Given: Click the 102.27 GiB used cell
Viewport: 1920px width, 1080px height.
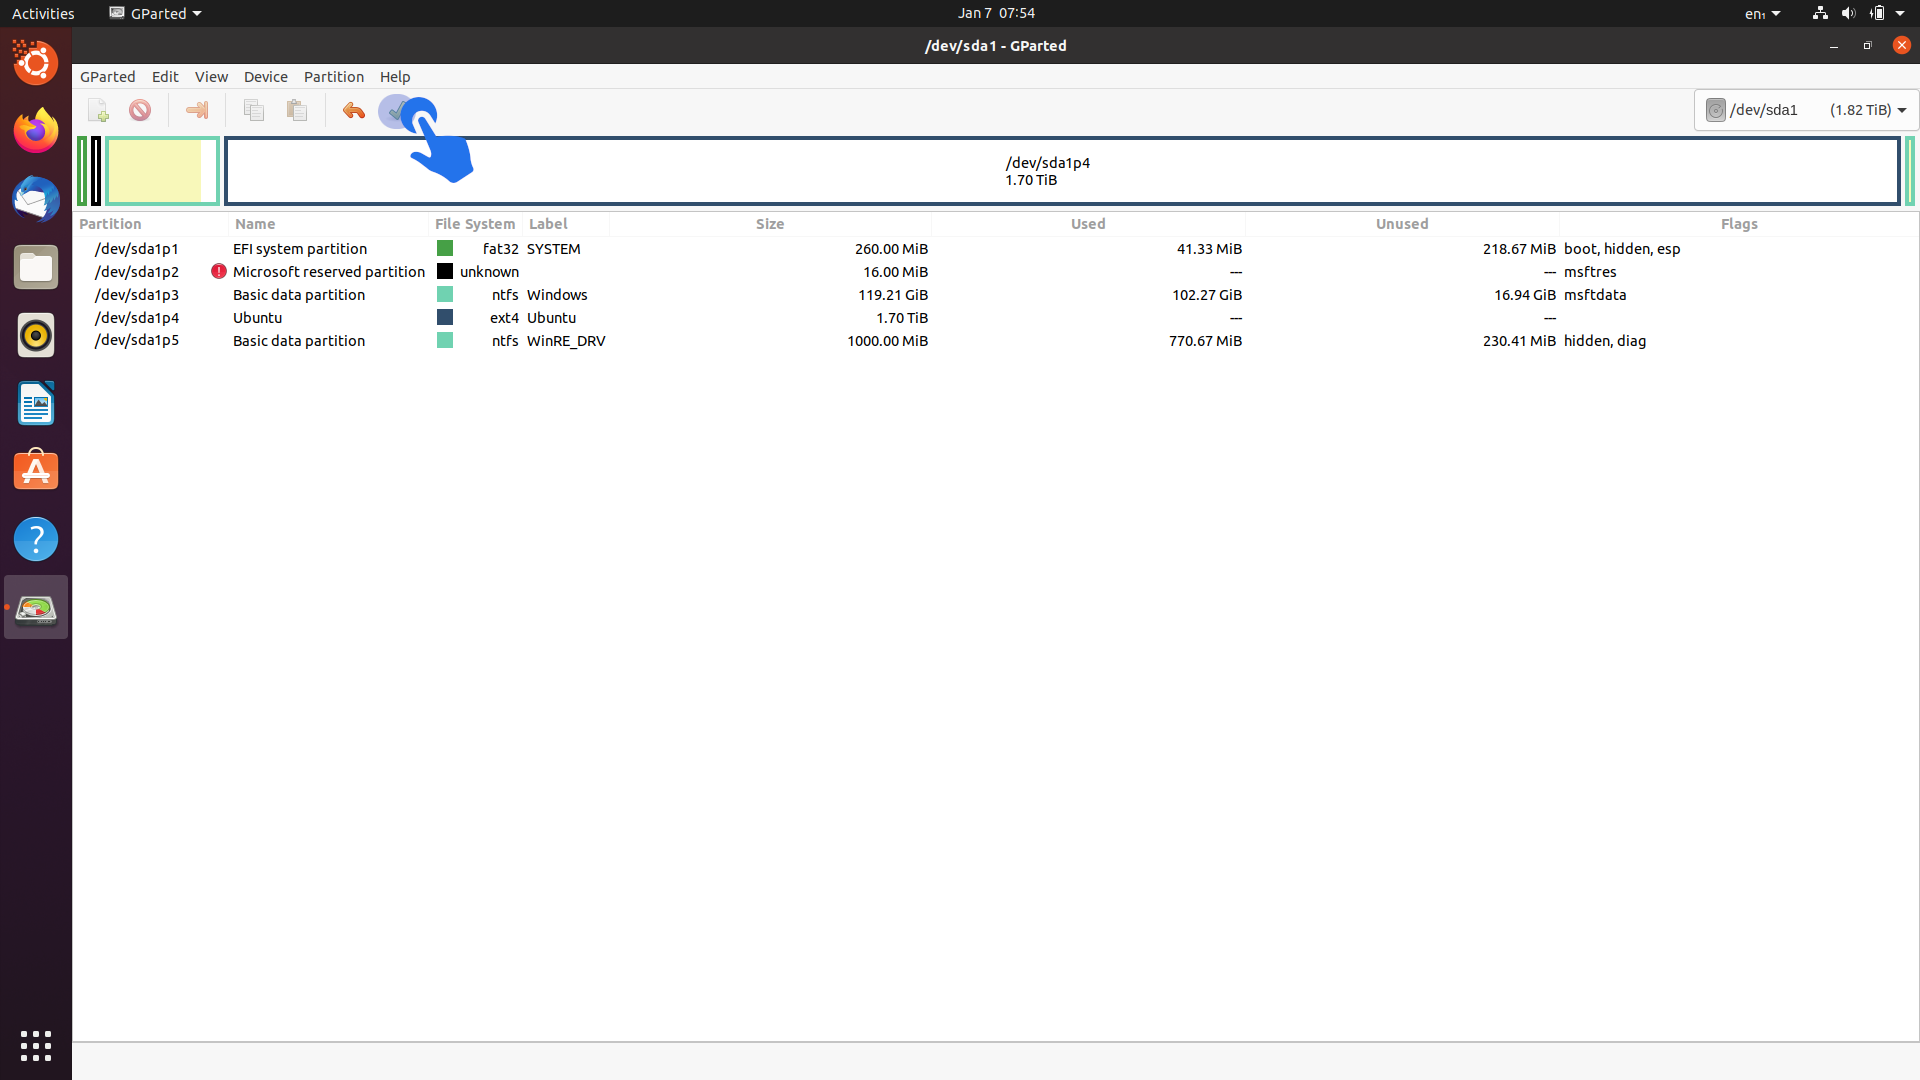Looking at the screenshot, I should (x=1207, y=294).
